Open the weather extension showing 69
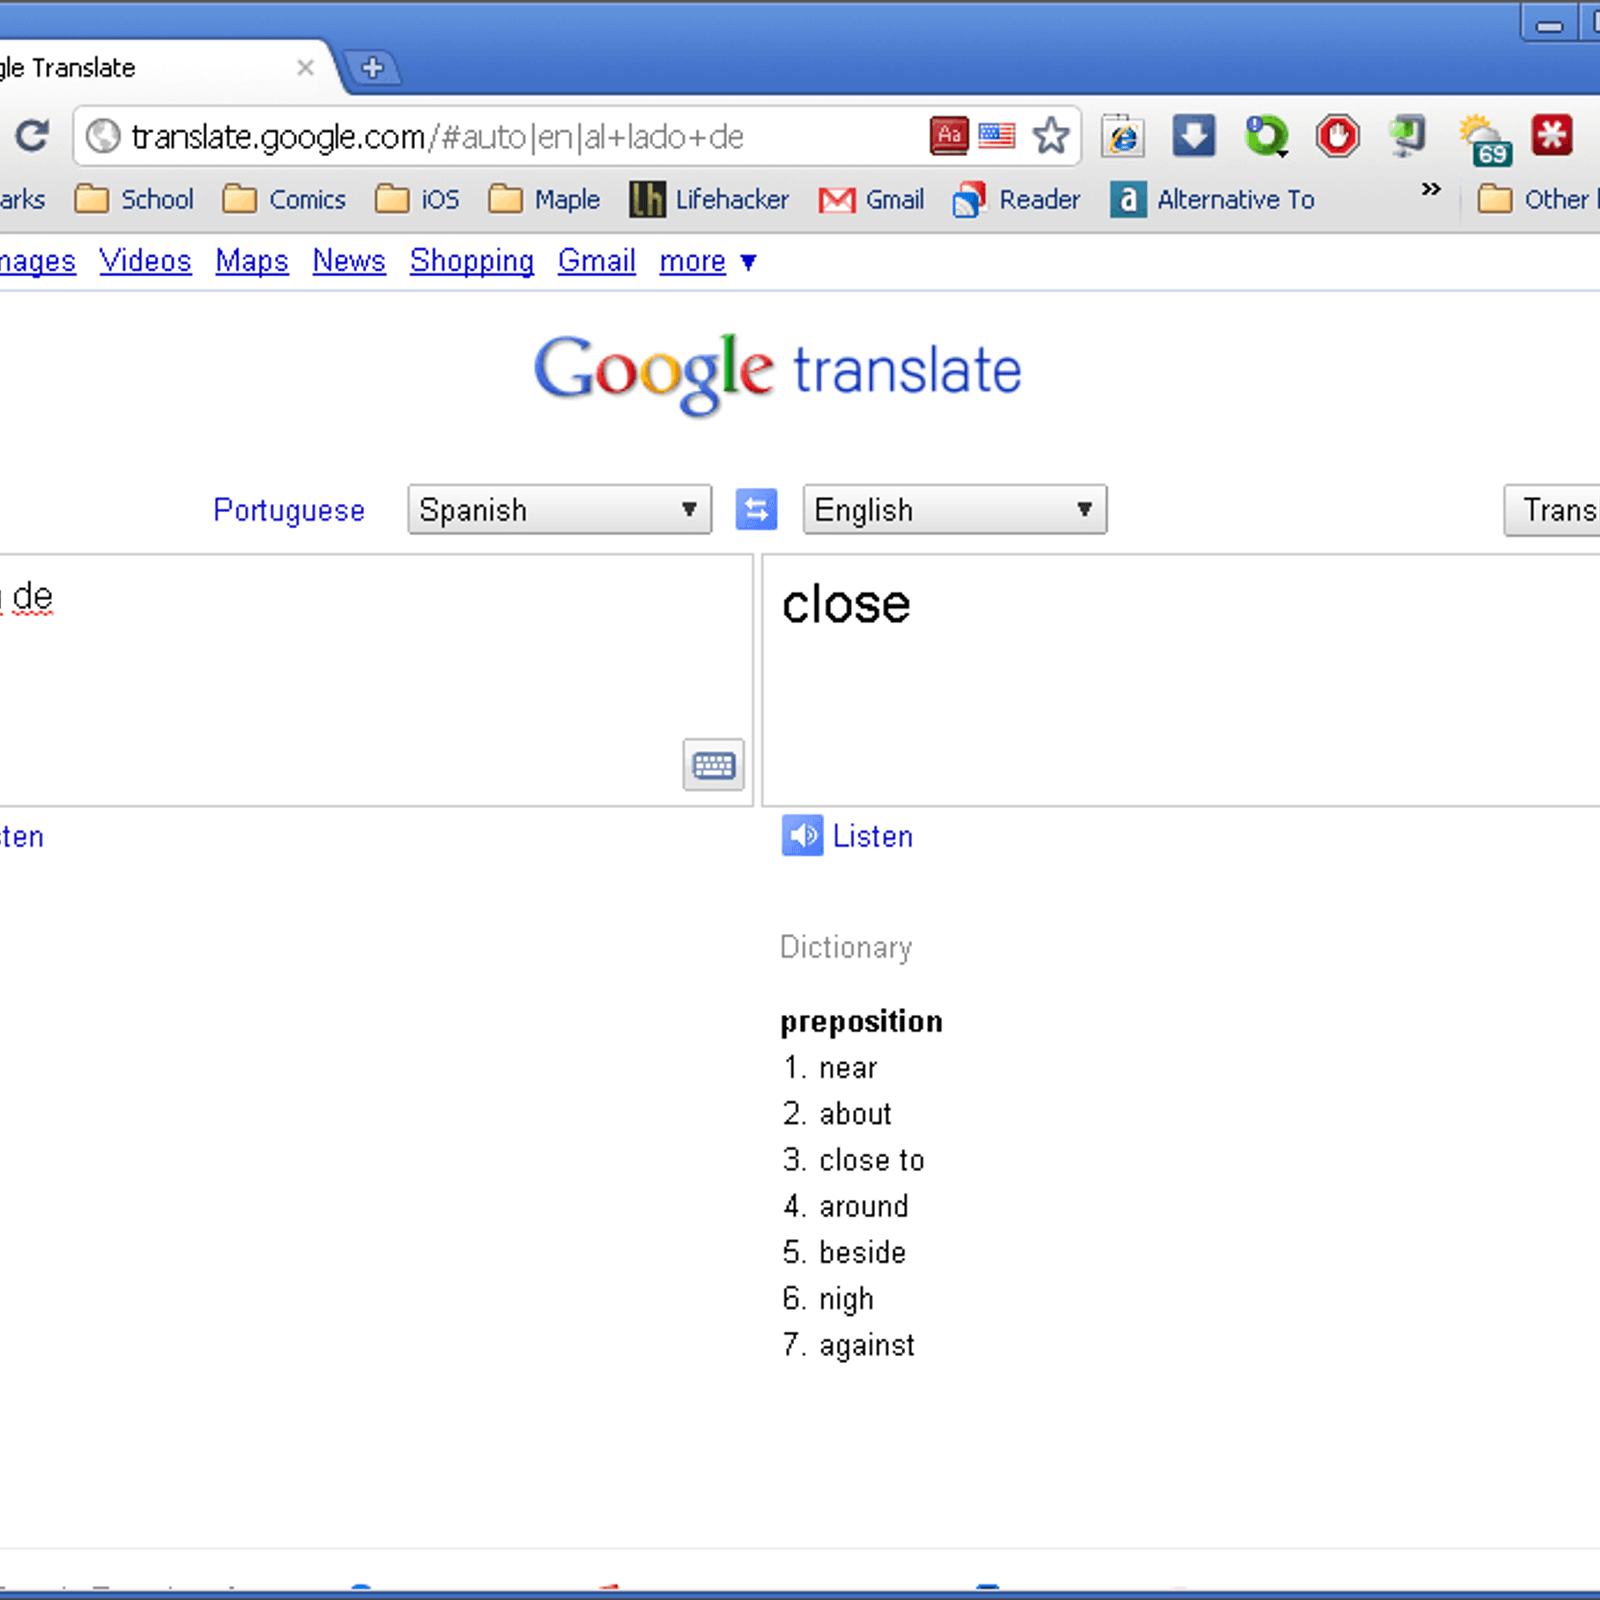Image resolution: width=1600 pixels, height=1600 pixels. pos(1484,139)
